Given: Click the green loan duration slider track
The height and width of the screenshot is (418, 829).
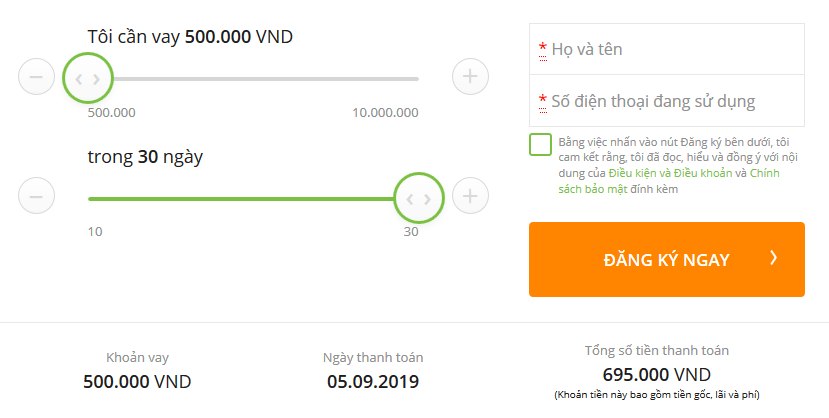Looking at the screenshot, I should (x=240, y=198).
